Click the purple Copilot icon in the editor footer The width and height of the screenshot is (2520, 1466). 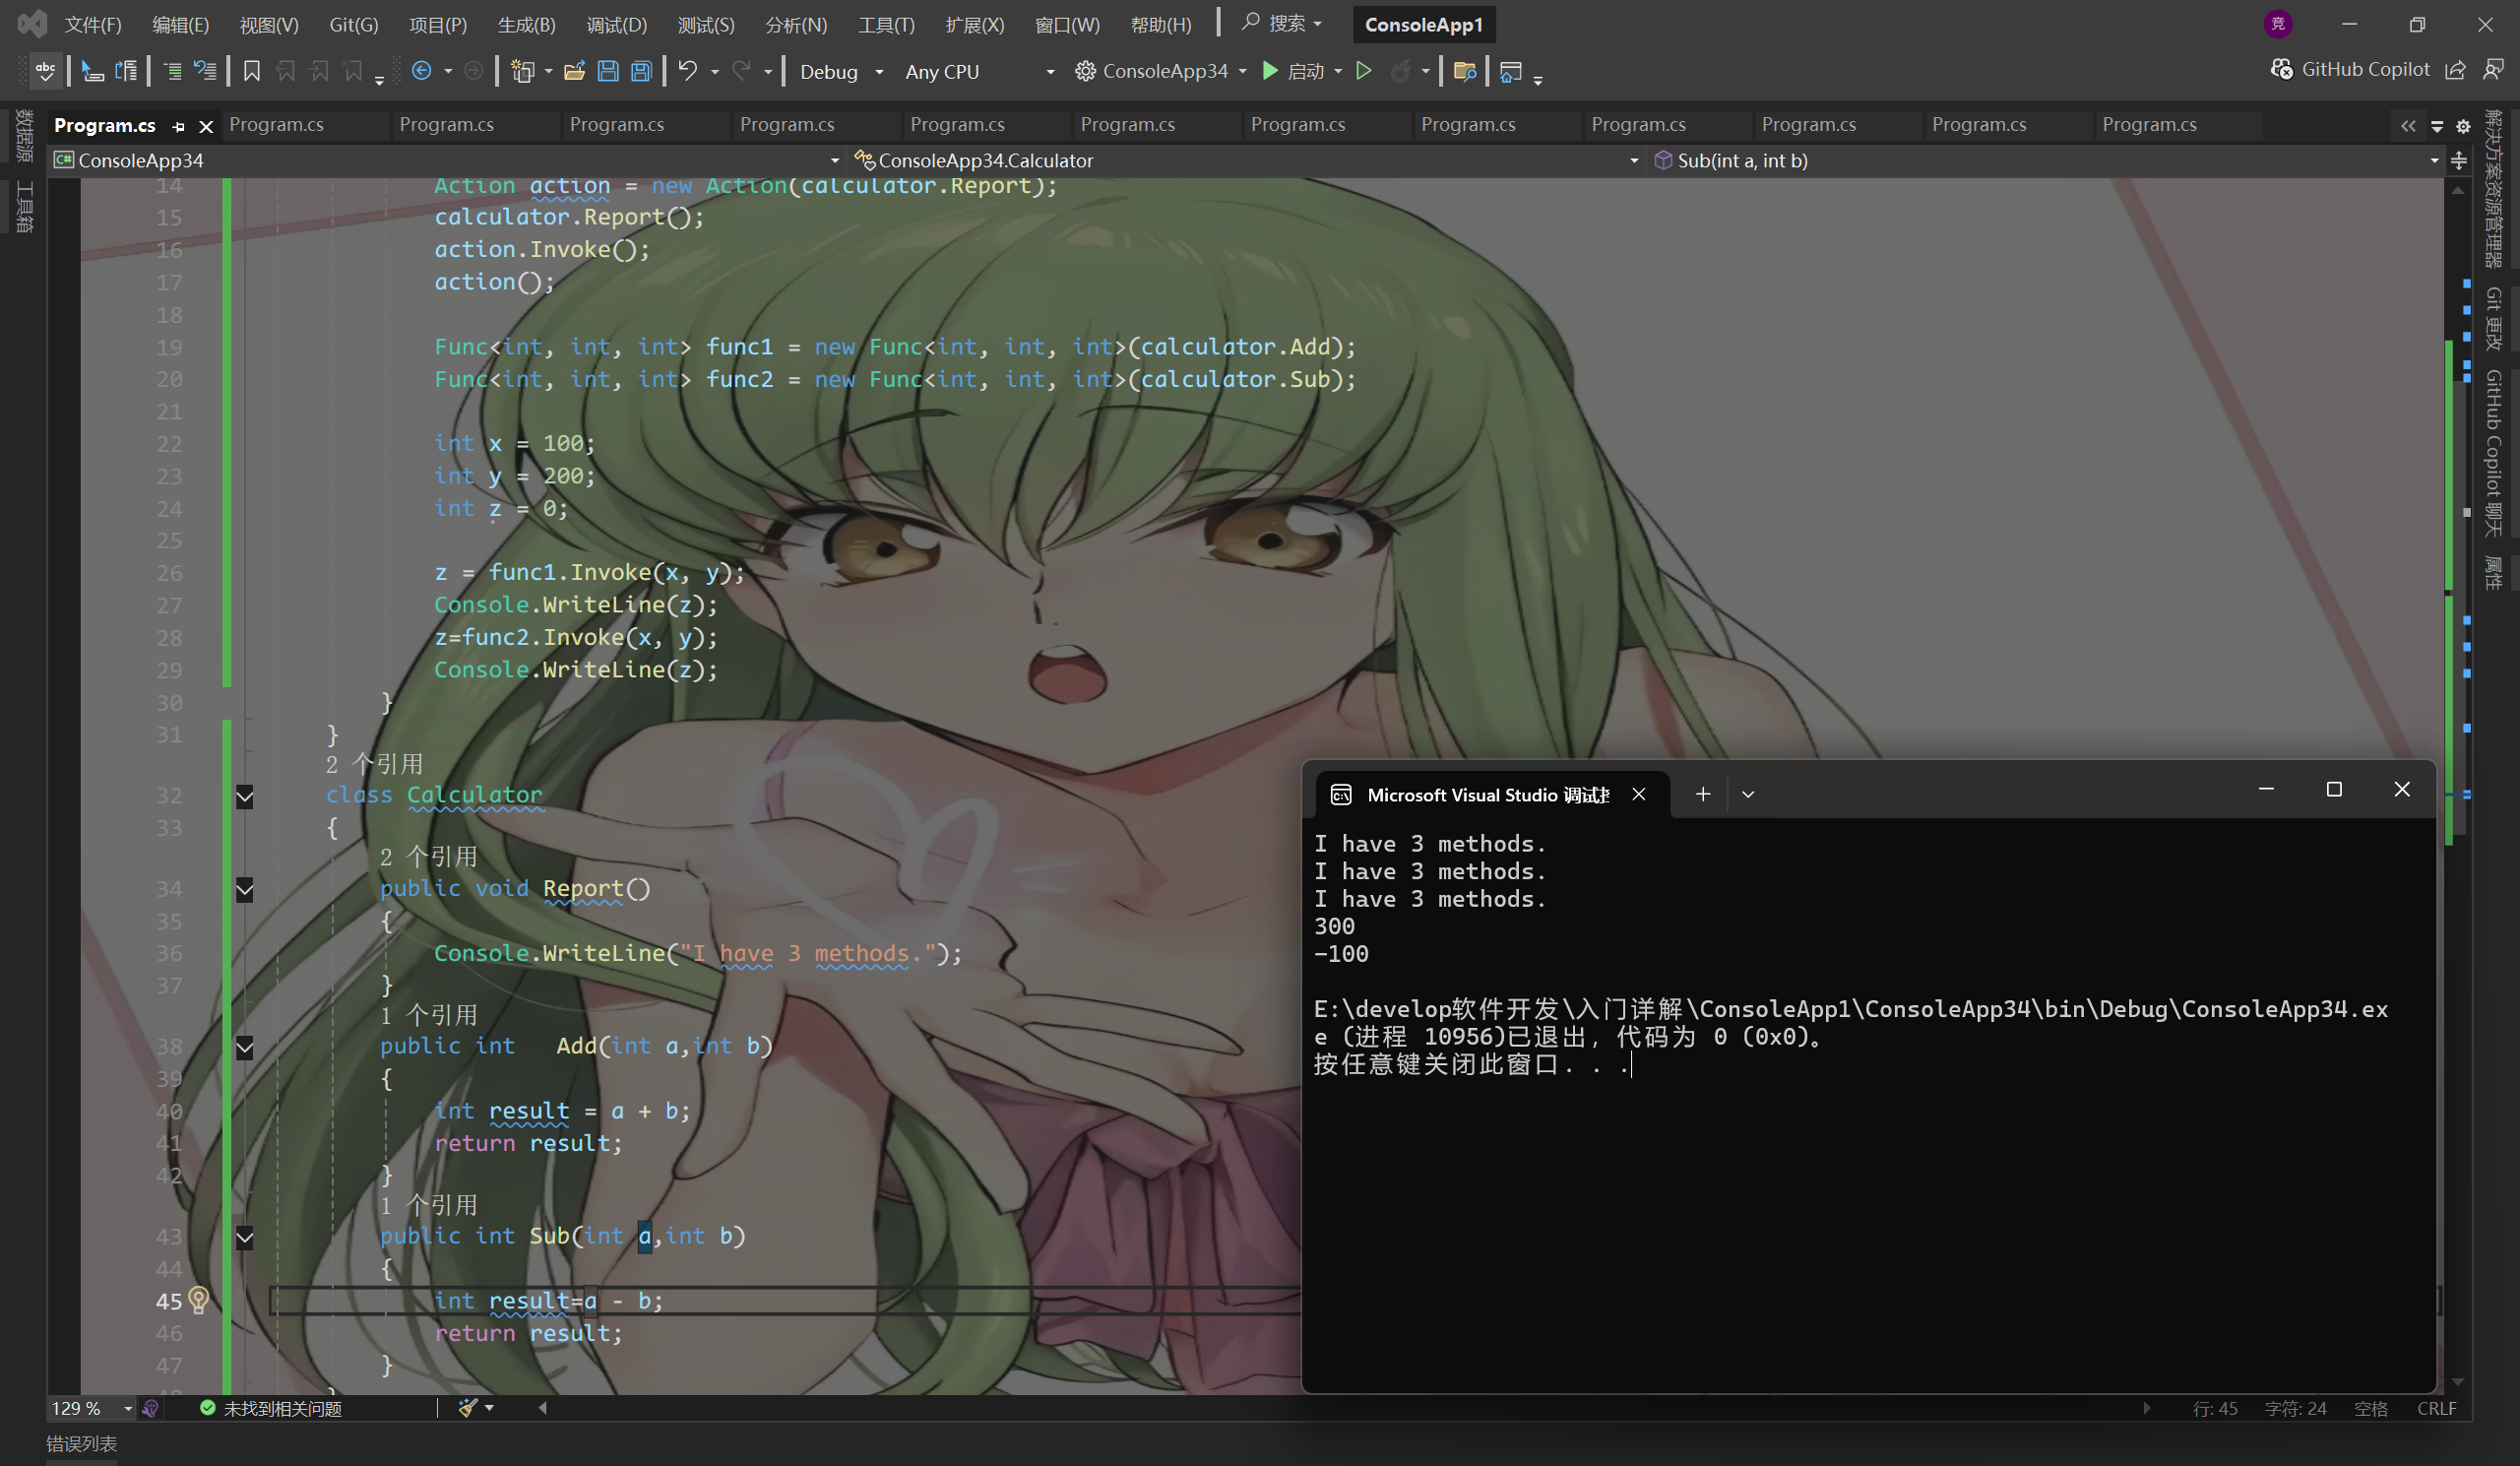coord(150,1408)
